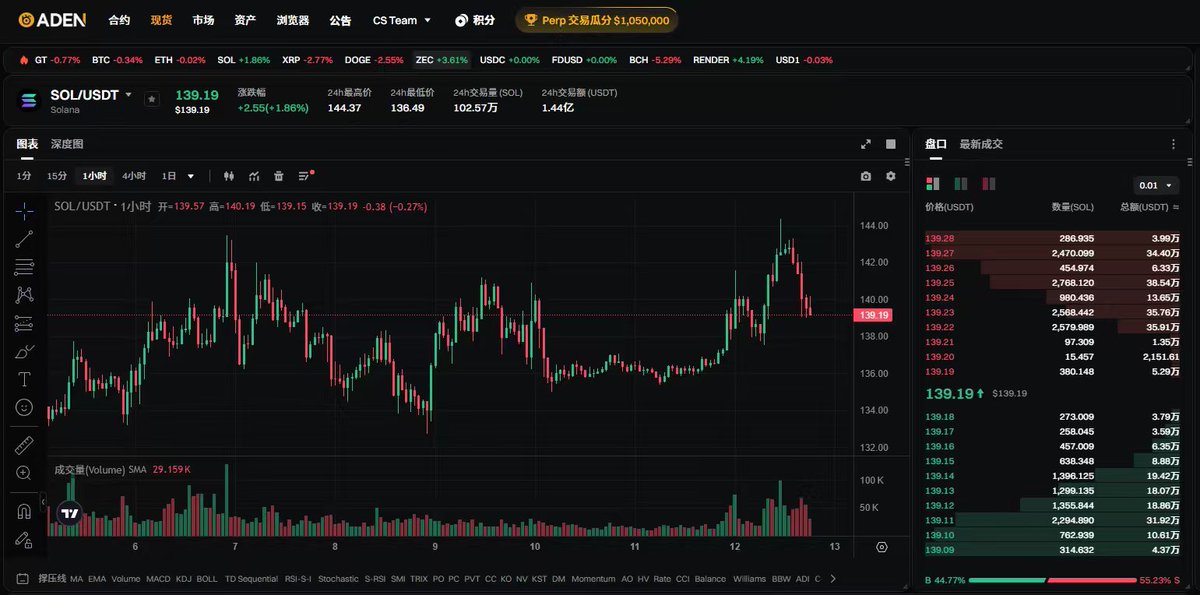Expand the SOL/USDT pair selector
Image resolution: width=1200 pixels, height=595 pixels.
tap(128, 95)
